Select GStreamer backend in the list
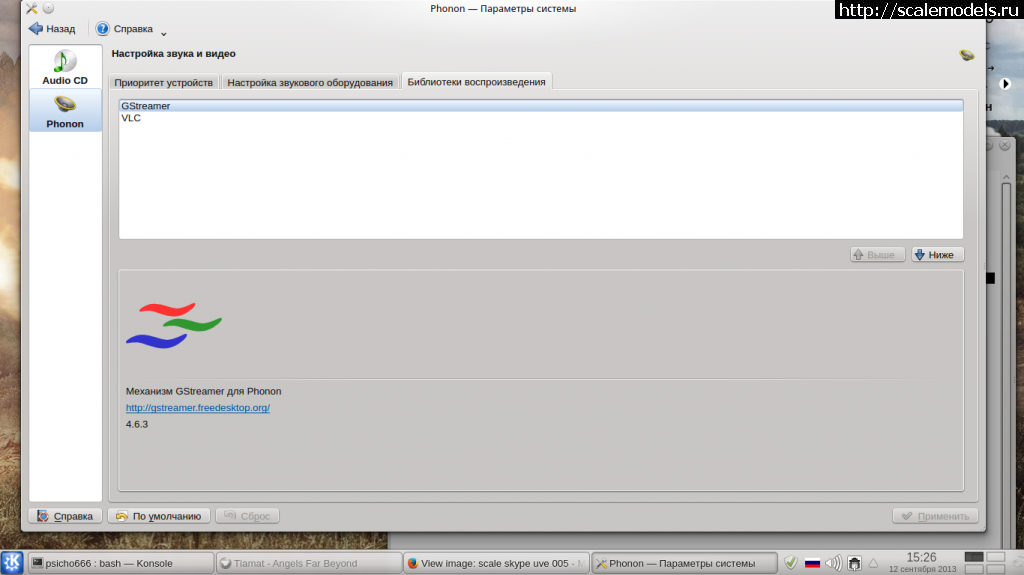1024x575 pixels. [x=541, y=106]
